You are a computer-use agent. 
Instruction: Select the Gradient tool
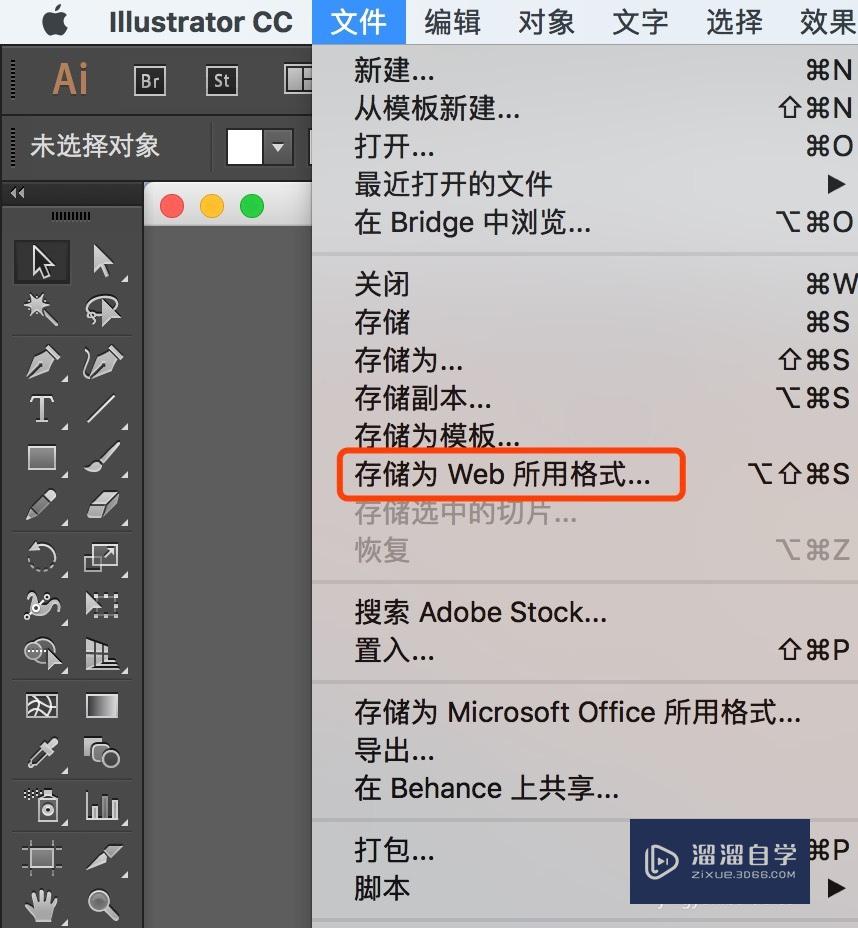coord(104,705)
